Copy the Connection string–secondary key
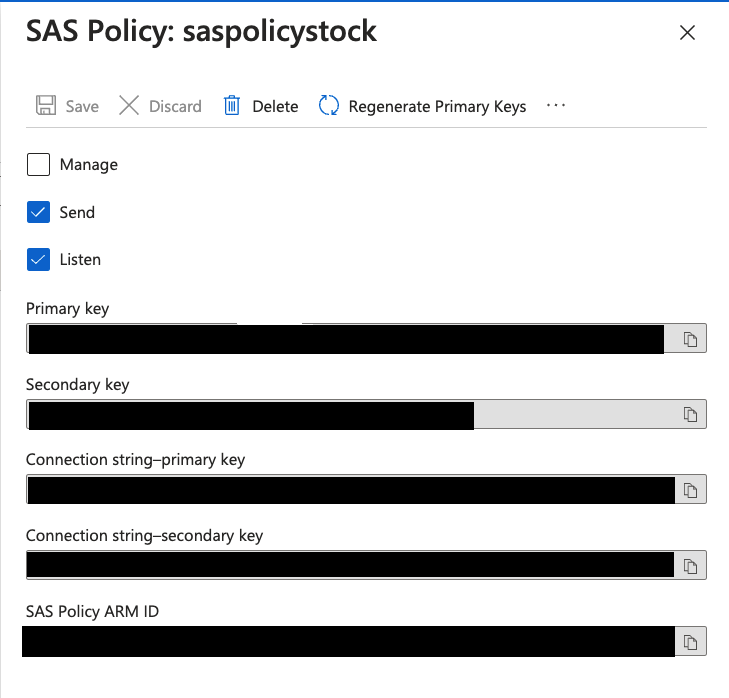The width and height of the screenshot is (729, 698). pyautogui.click(x=690, y=566)
